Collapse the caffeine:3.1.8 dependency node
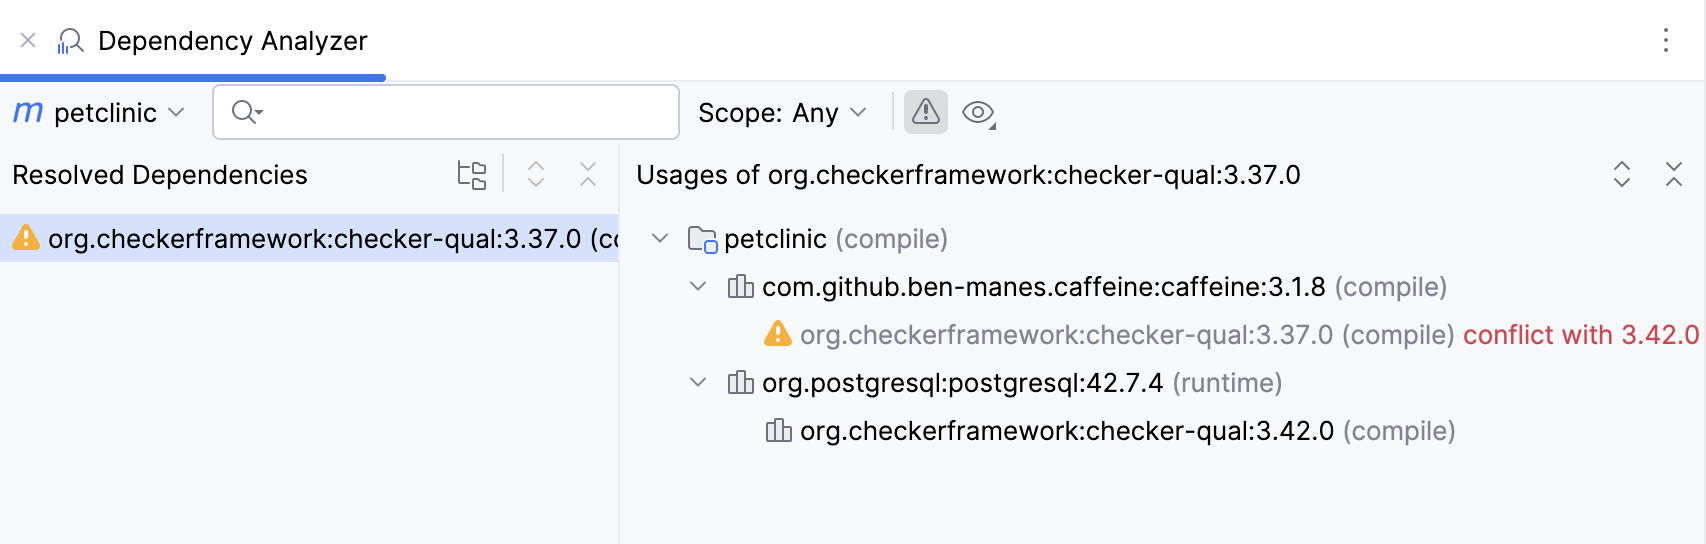 tap(698, 287)
